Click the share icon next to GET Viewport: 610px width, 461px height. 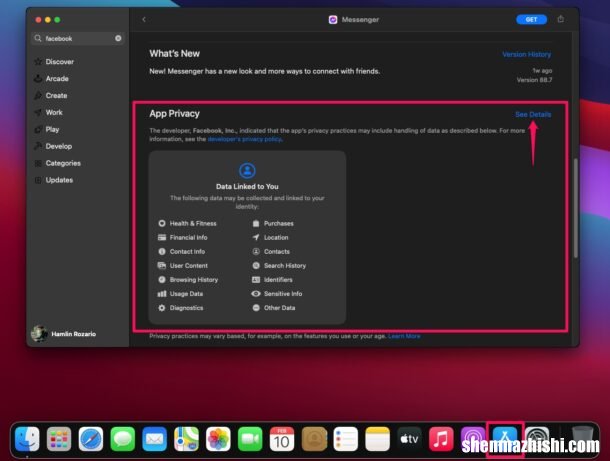click(x=561, y=19)
